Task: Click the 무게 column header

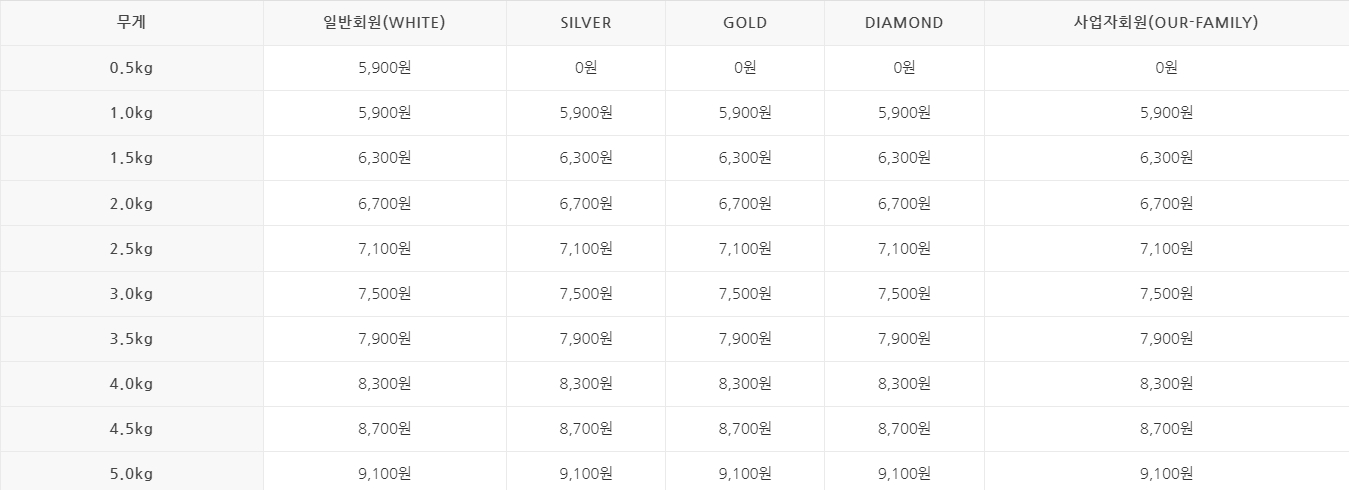Action: 131,23
